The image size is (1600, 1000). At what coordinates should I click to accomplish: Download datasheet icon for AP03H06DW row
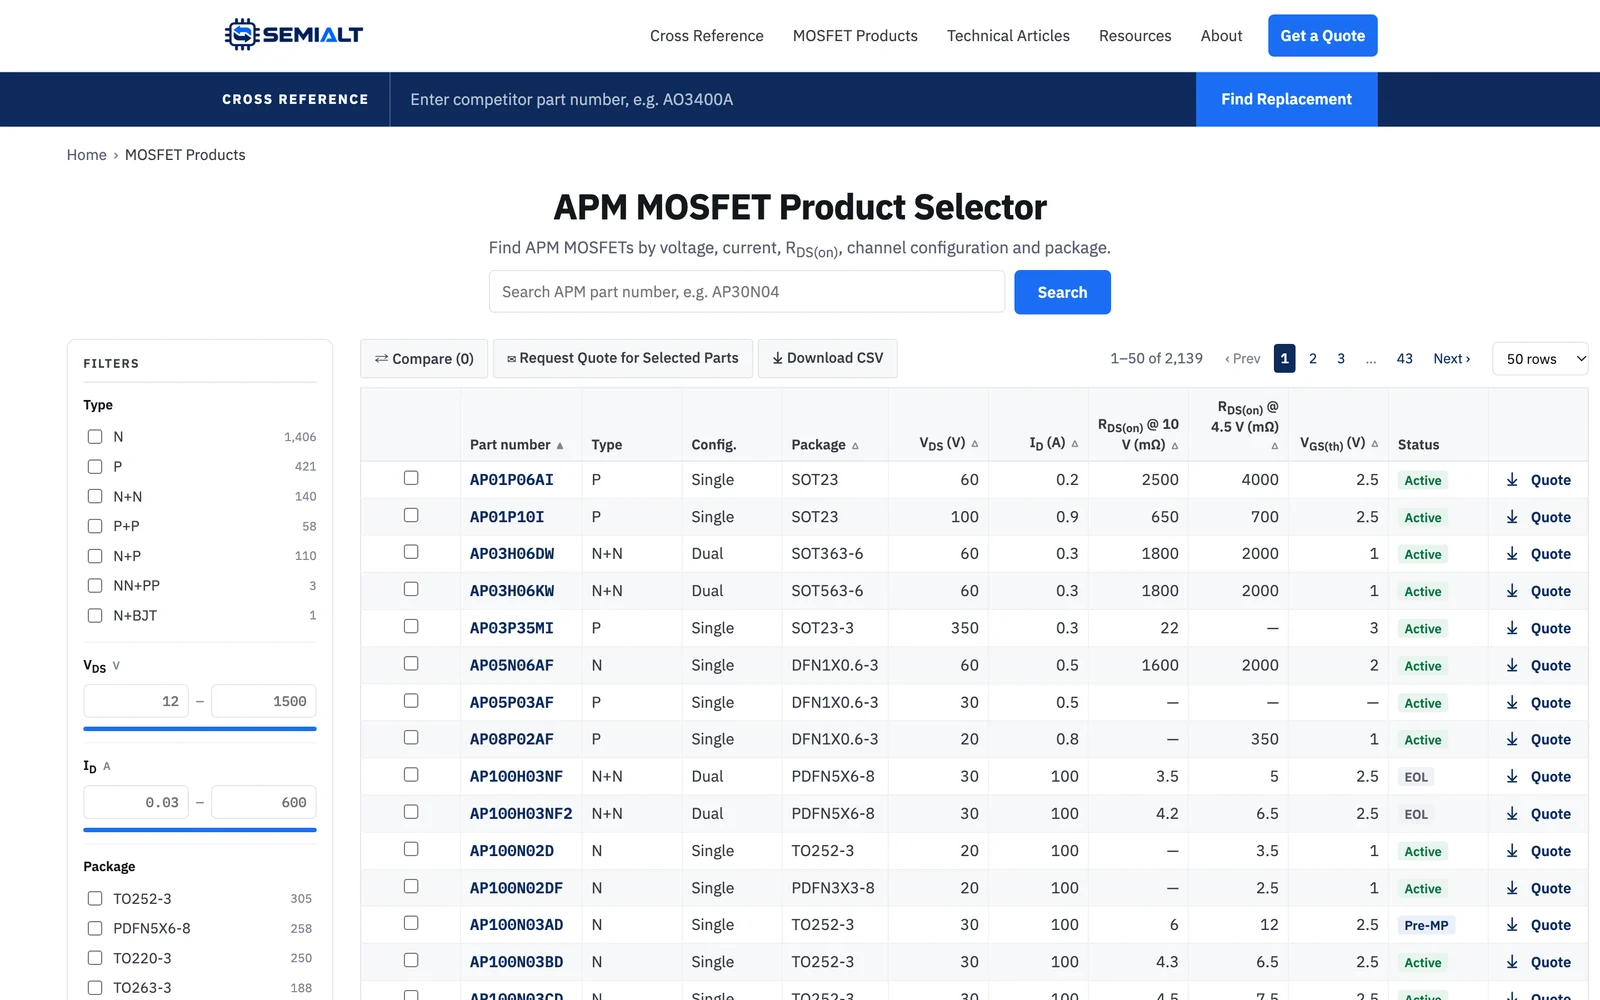click(1512, 554)
